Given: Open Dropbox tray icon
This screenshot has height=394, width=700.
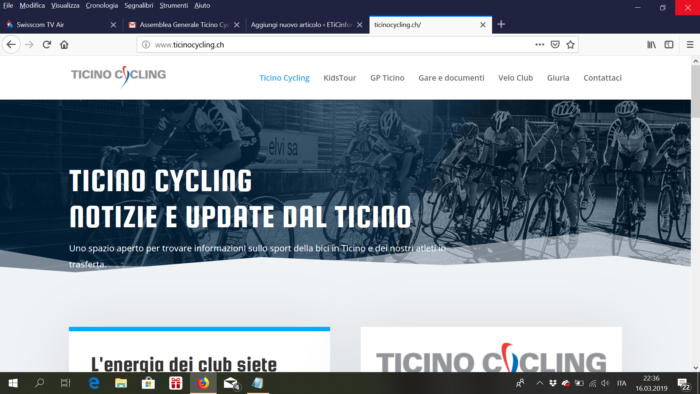Looking at the screenshot, I should point(553,383).
